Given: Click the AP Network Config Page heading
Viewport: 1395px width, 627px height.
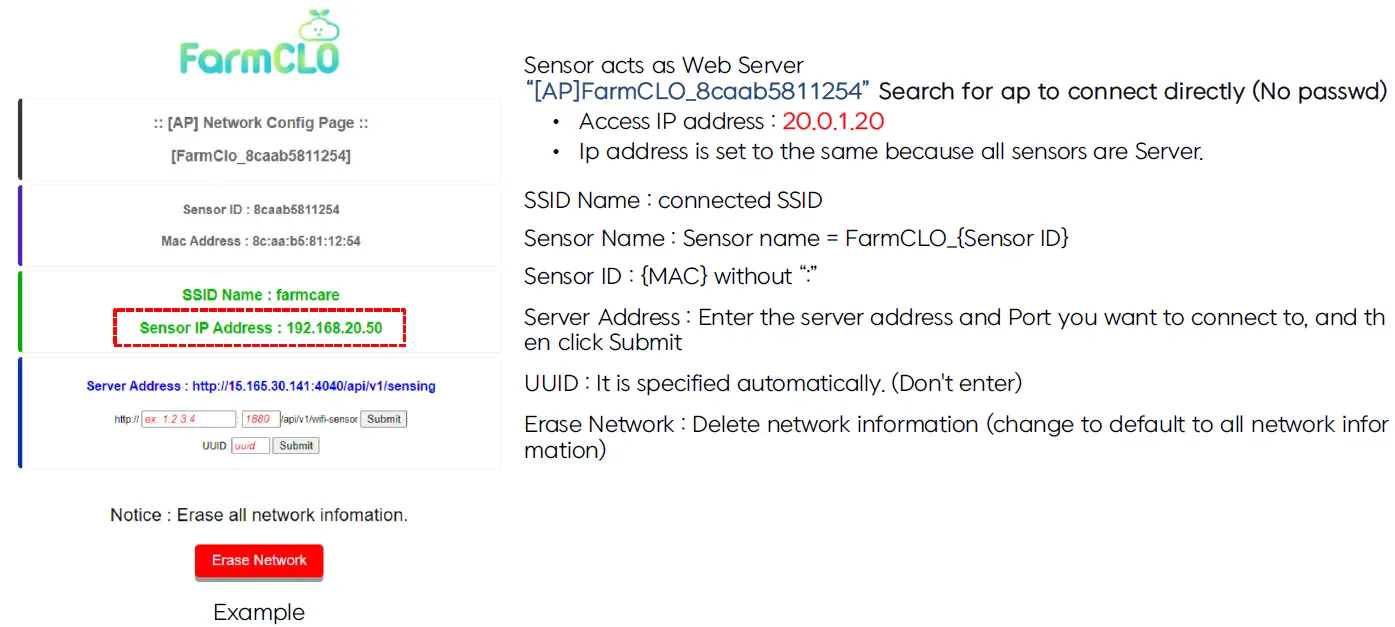Looking at the screenshot, I should coord(260,123).
